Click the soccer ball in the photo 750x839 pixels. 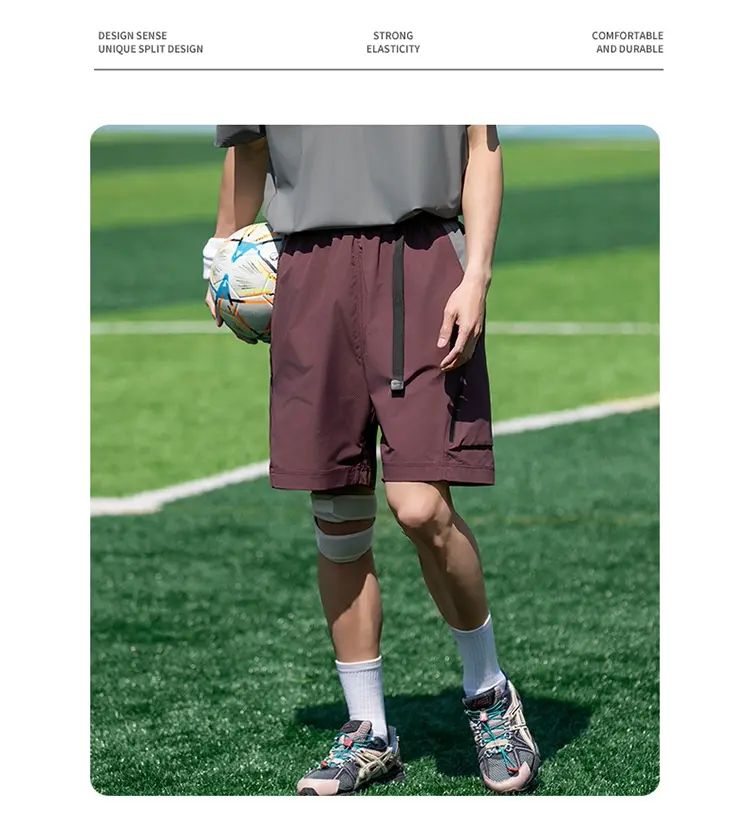tap(243, 283)
